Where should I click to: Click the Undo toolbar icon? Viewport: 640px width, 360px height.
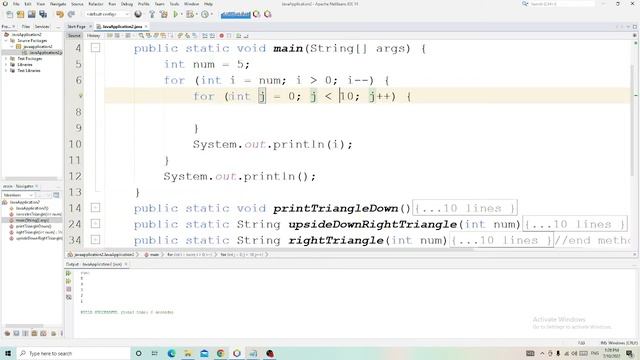(x=60, y=14)
